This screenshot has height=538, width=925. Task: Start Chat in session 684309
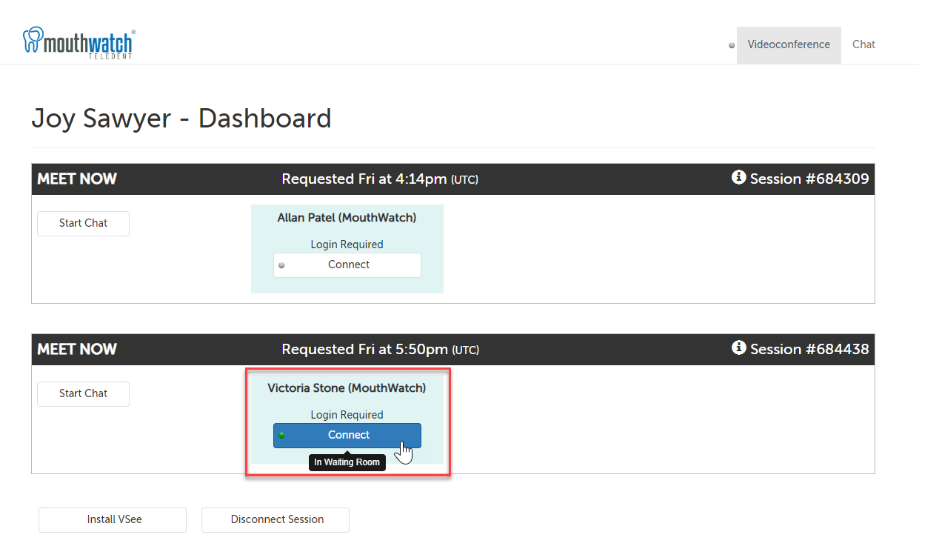point(83,224)
